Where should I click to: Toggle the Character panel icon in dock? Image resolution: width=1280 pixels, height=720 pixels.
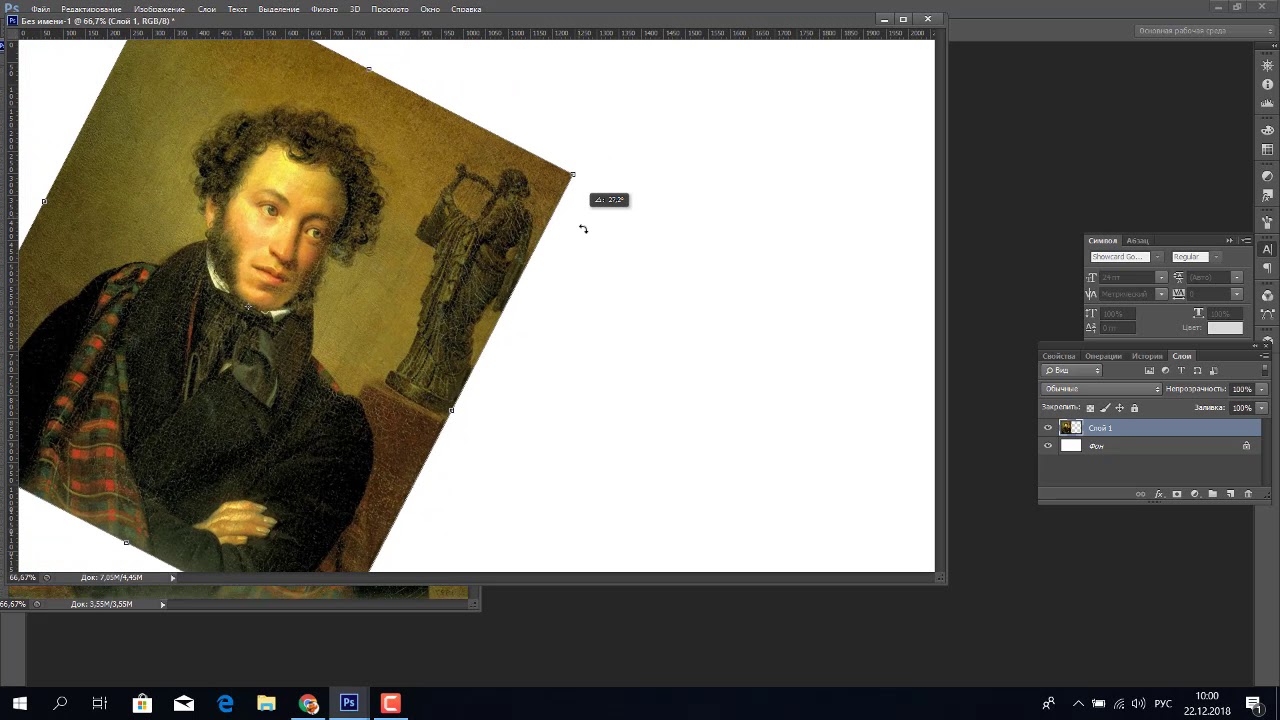(x=1268, y=249)
